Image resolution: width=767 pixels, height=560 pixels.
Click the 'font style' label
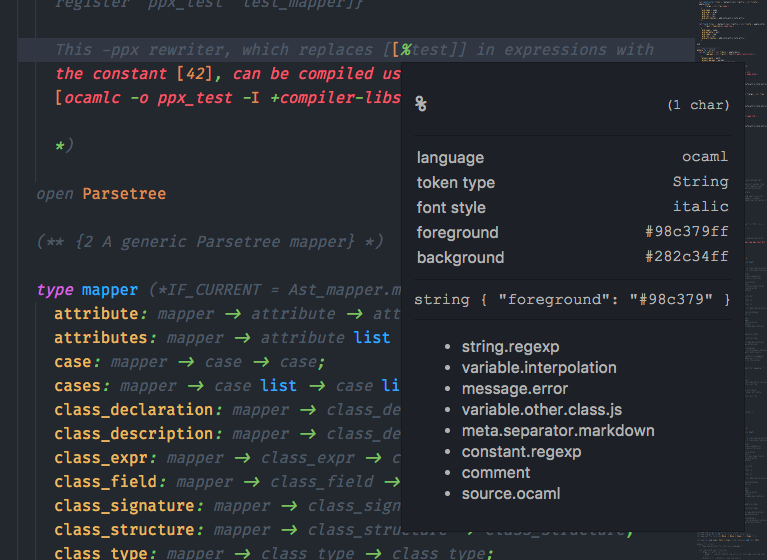coord(451,207)
